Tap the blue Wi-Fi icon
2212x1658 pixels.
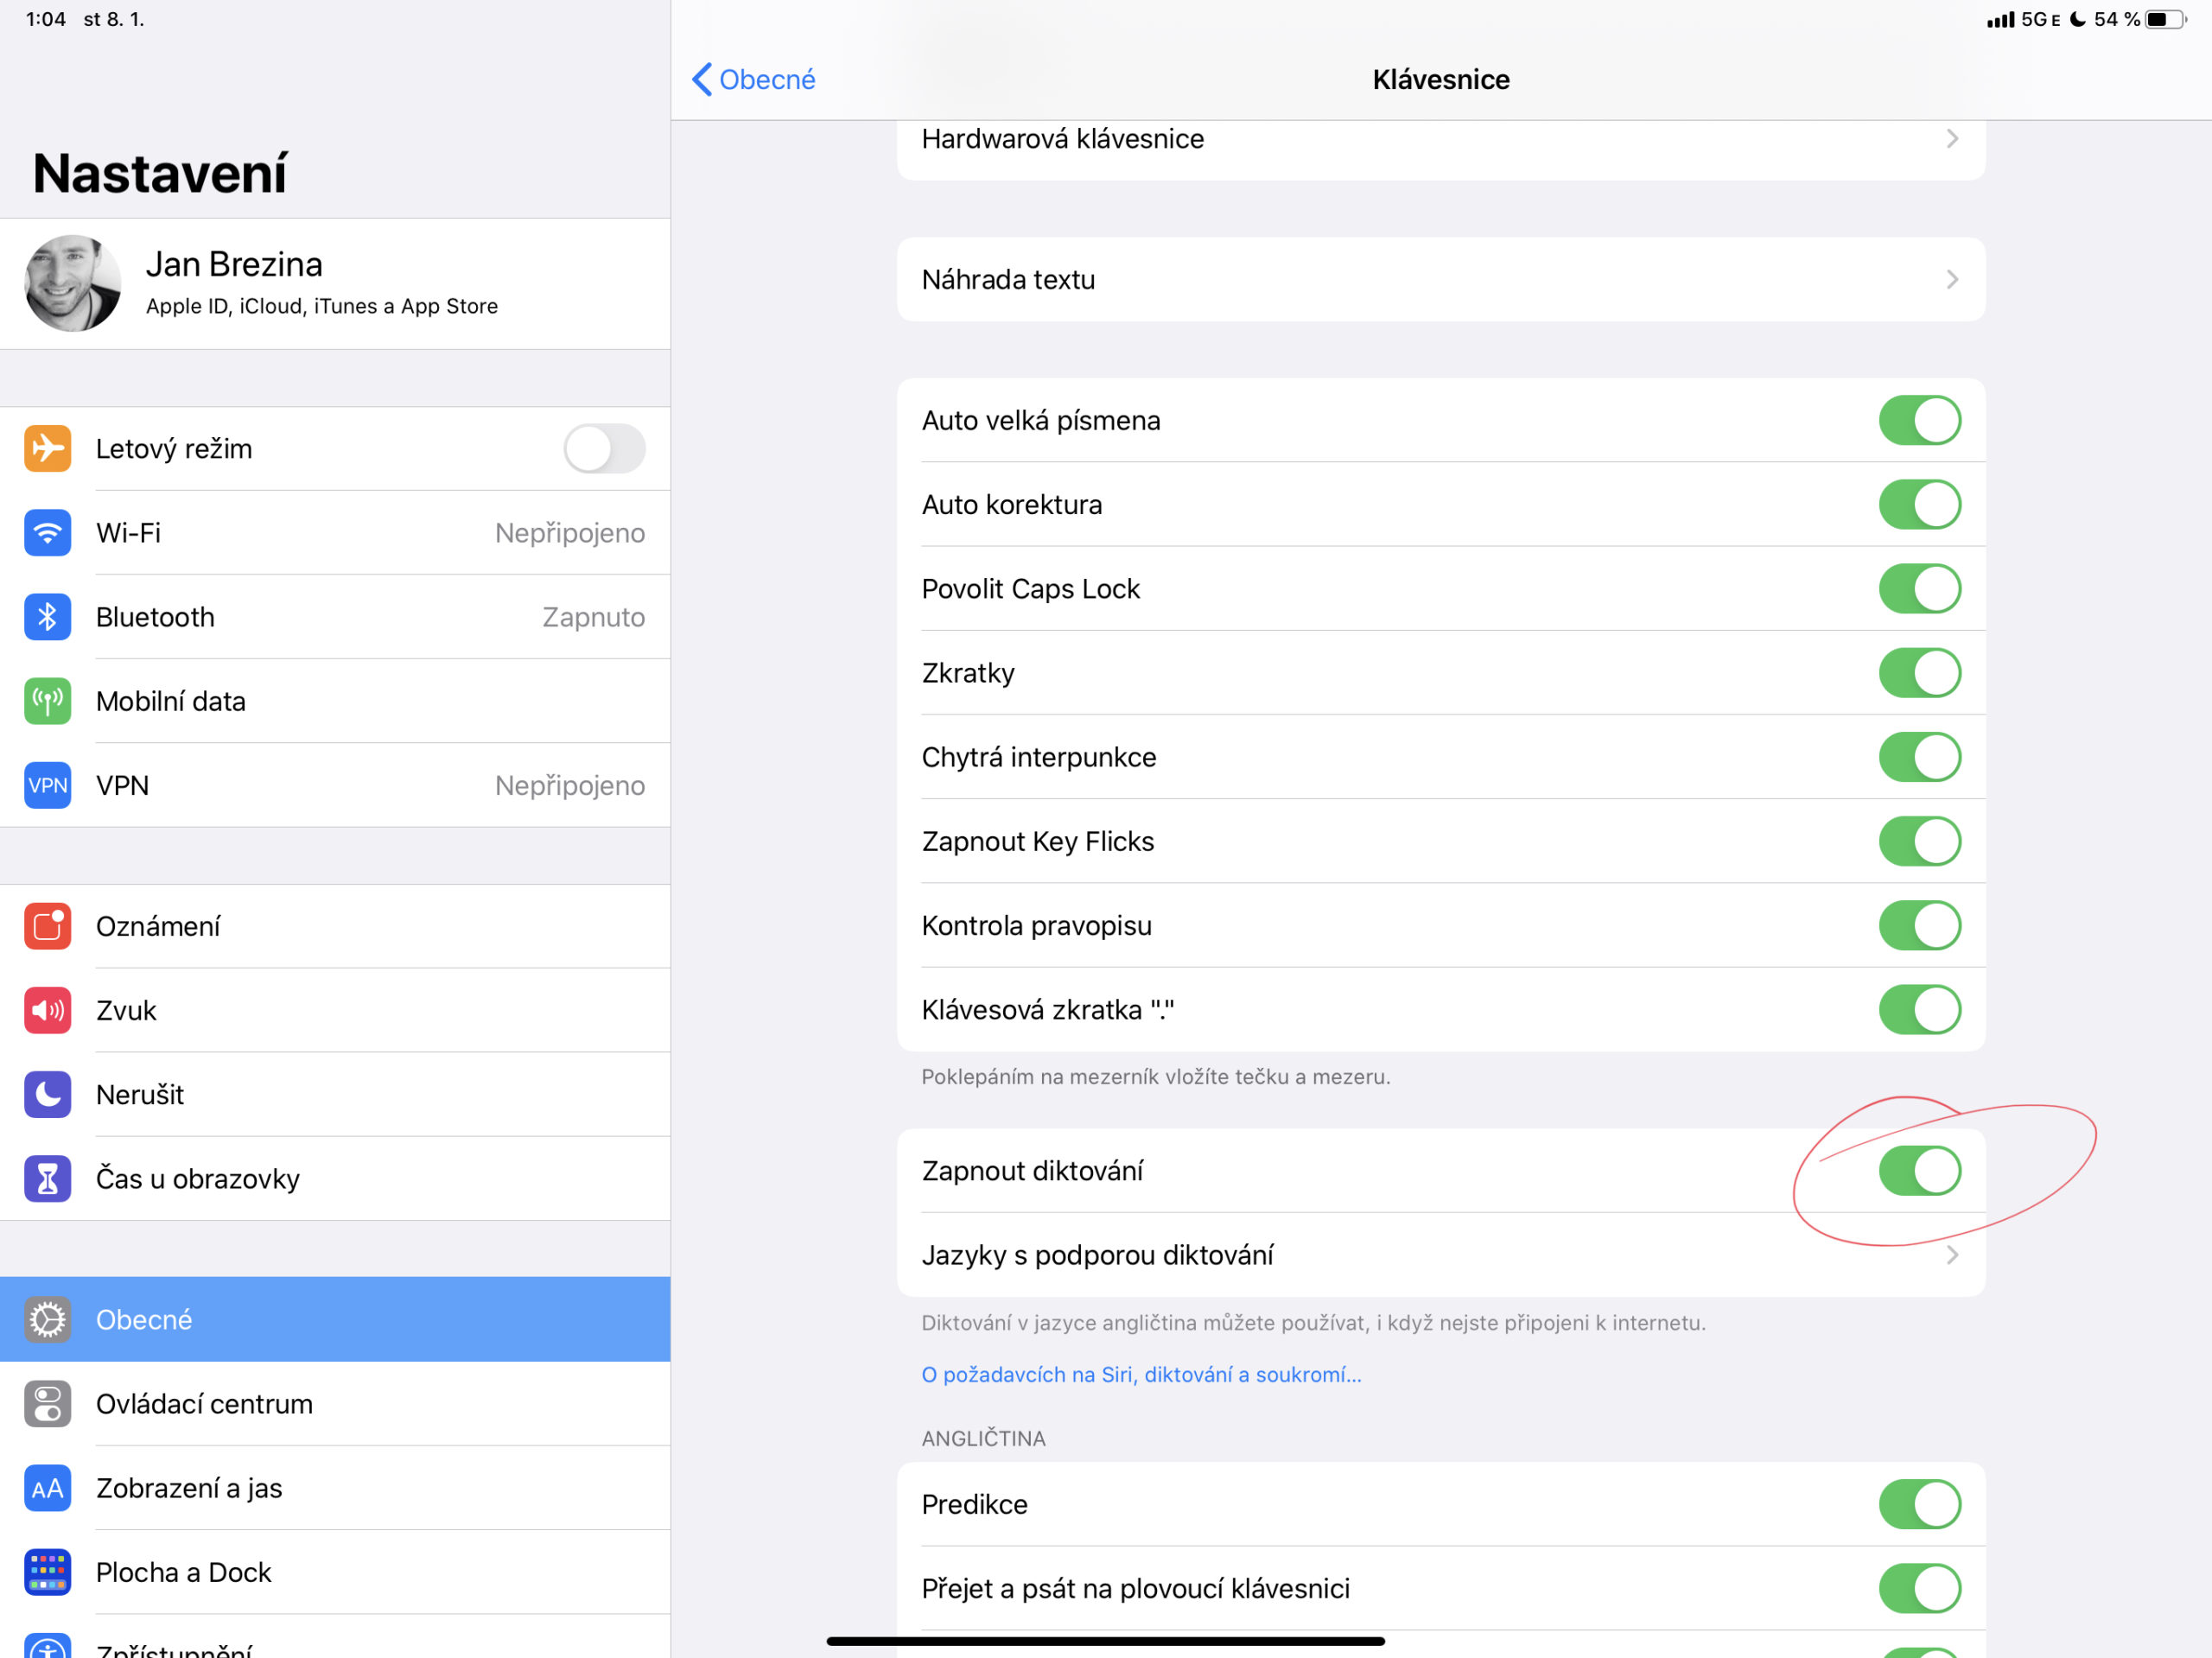(47, 533)
